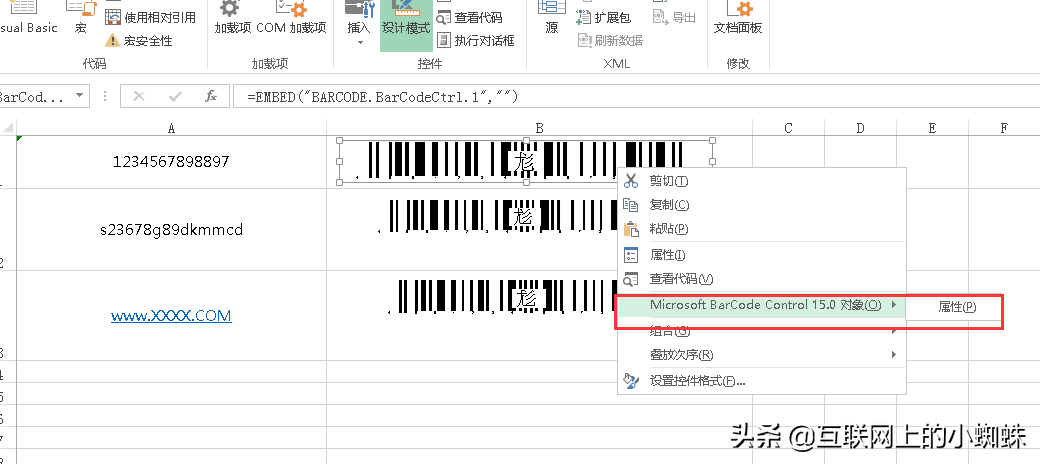This screenshot has height=464, width=1040.
Task: Select the third-row barcode image
Action: click(x=501, y=296)
